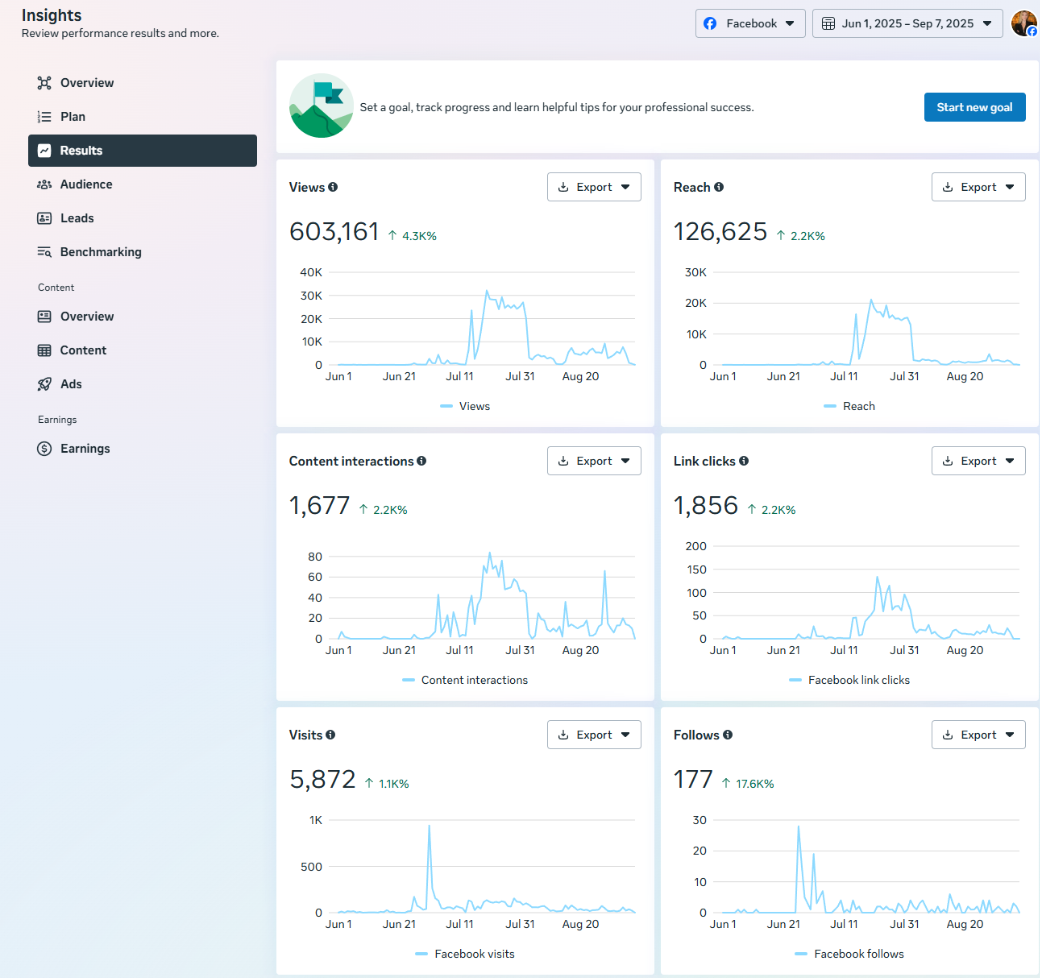Screen dimensions: 1040x978
Task: Open your profile avatar in the top right
Action: (x=1024, y=23)
